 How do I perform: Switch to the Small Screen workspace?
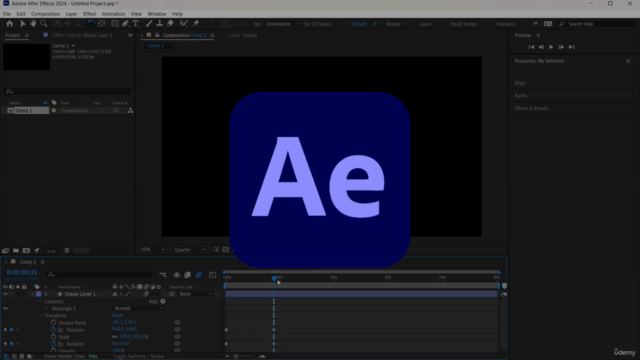click(464, 24)
